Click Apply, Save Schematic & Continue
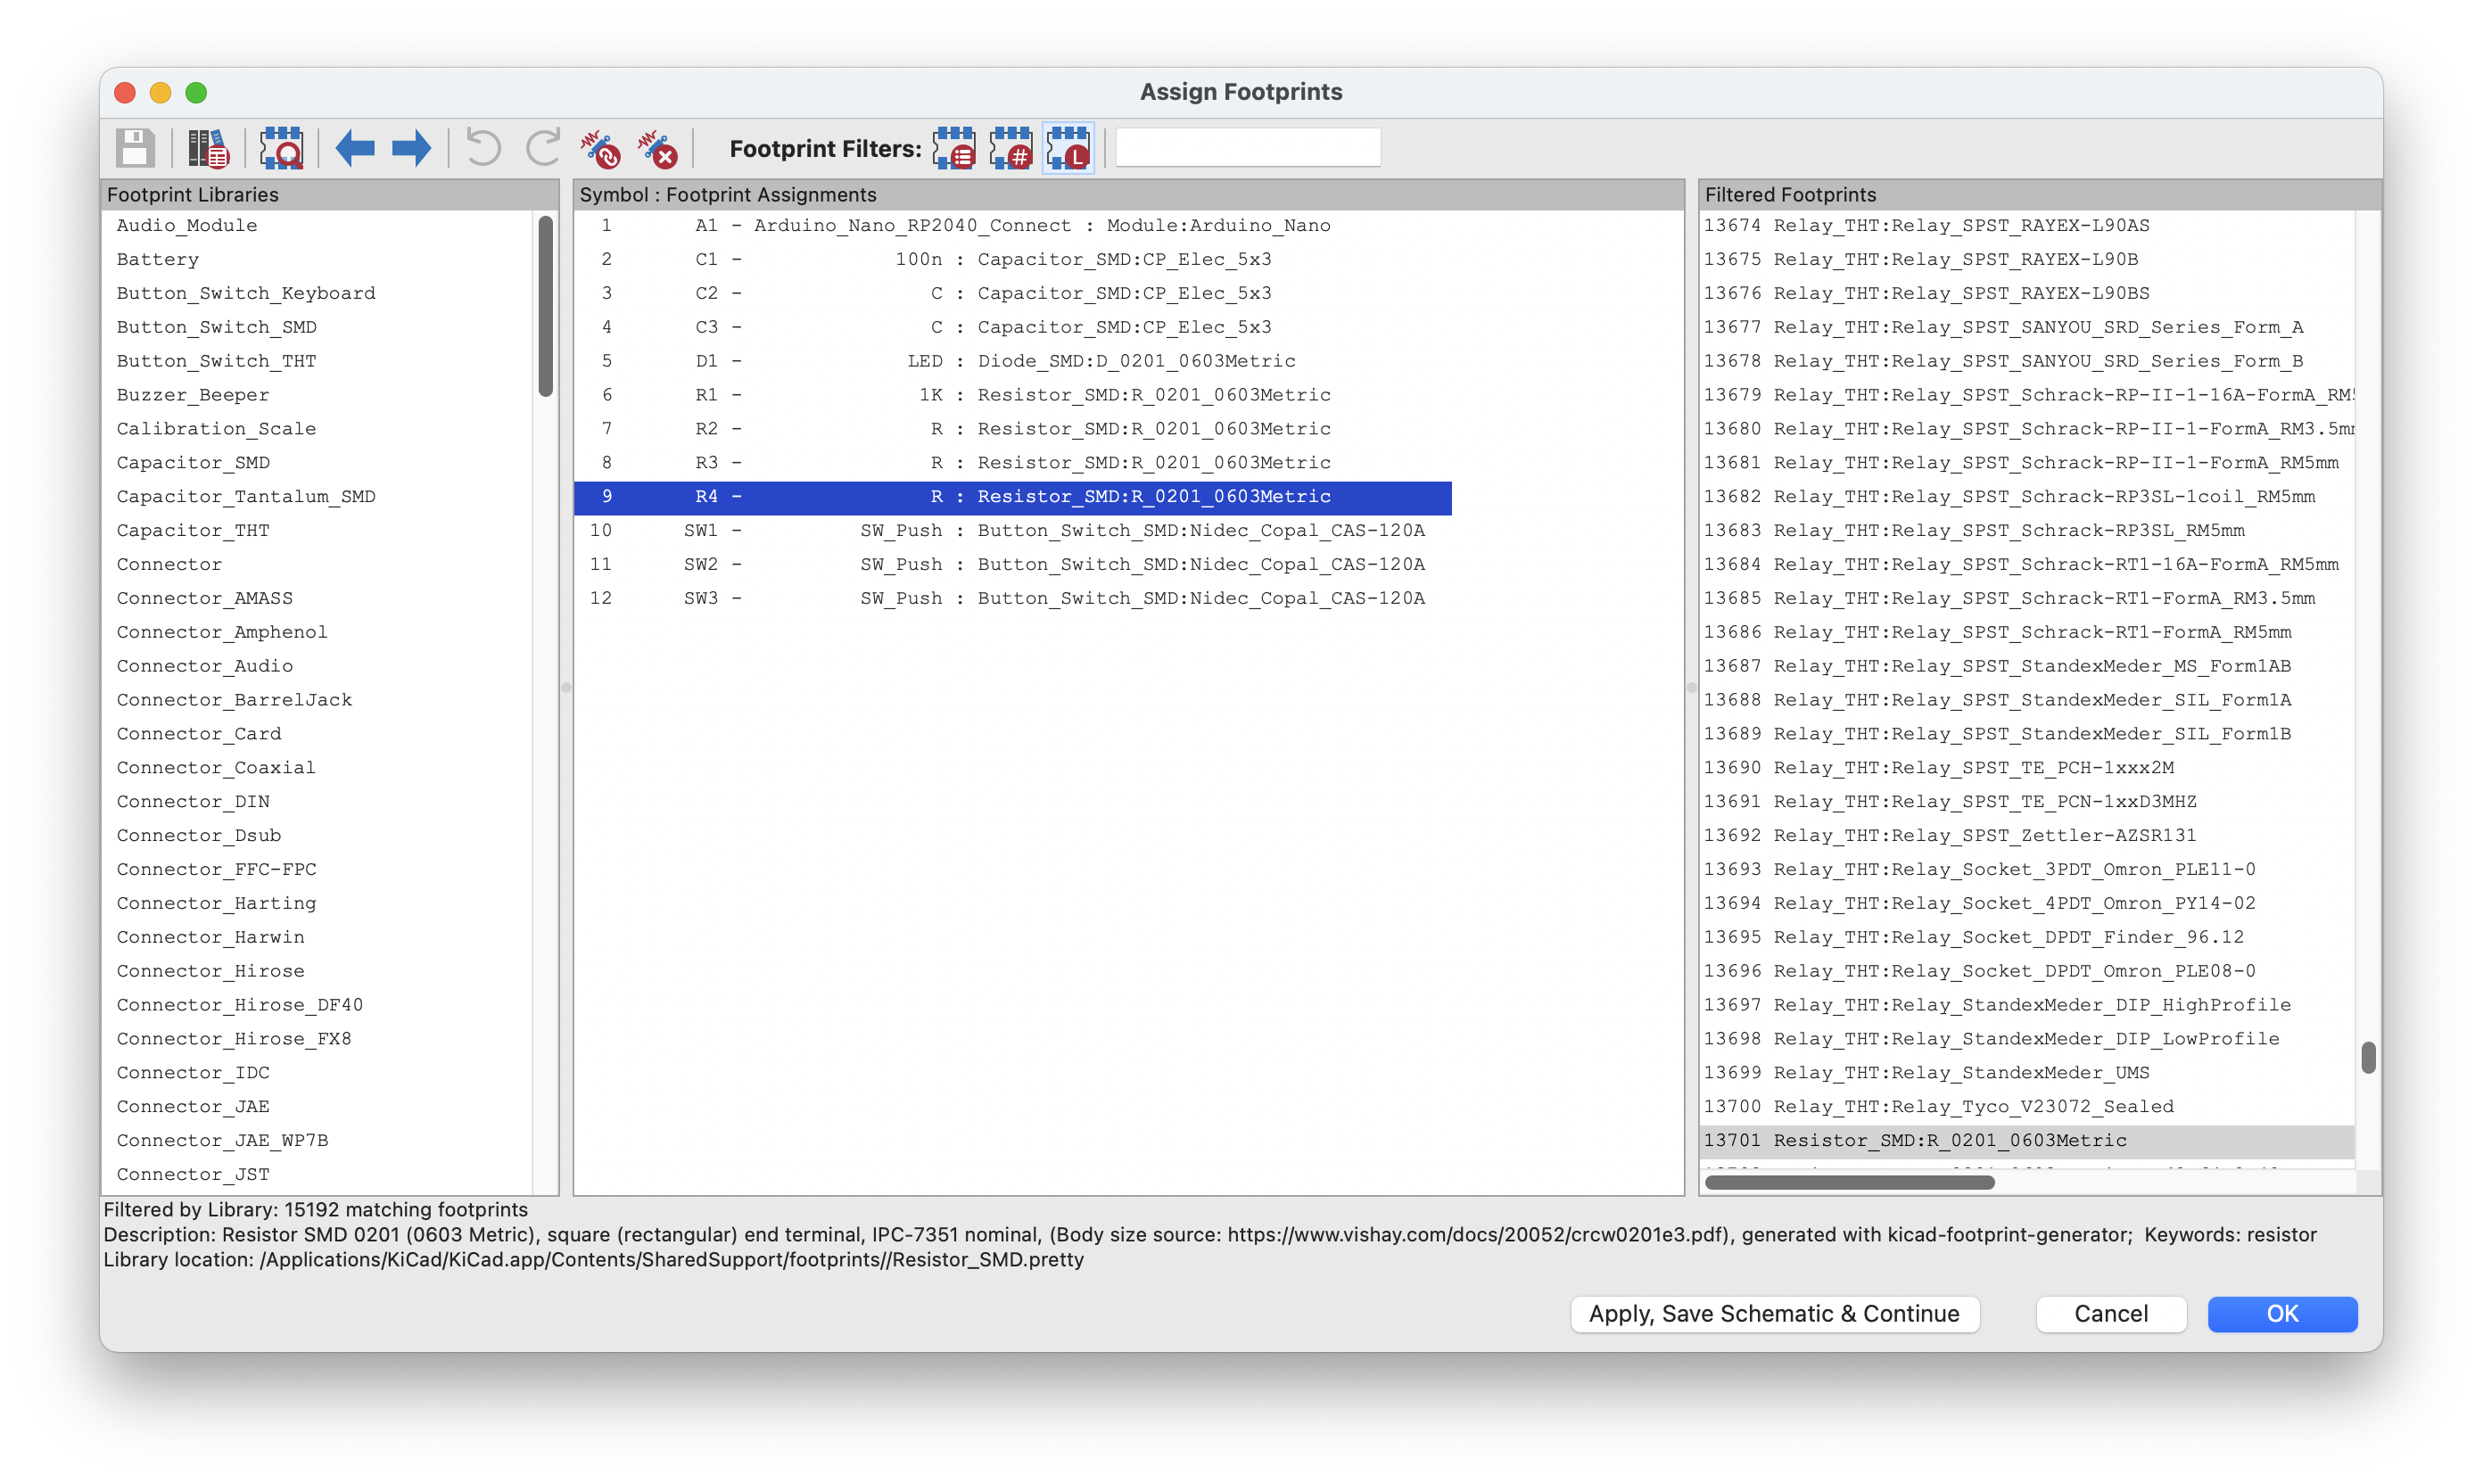Screen dimensions: 2483x1484 (1774, 1313)
